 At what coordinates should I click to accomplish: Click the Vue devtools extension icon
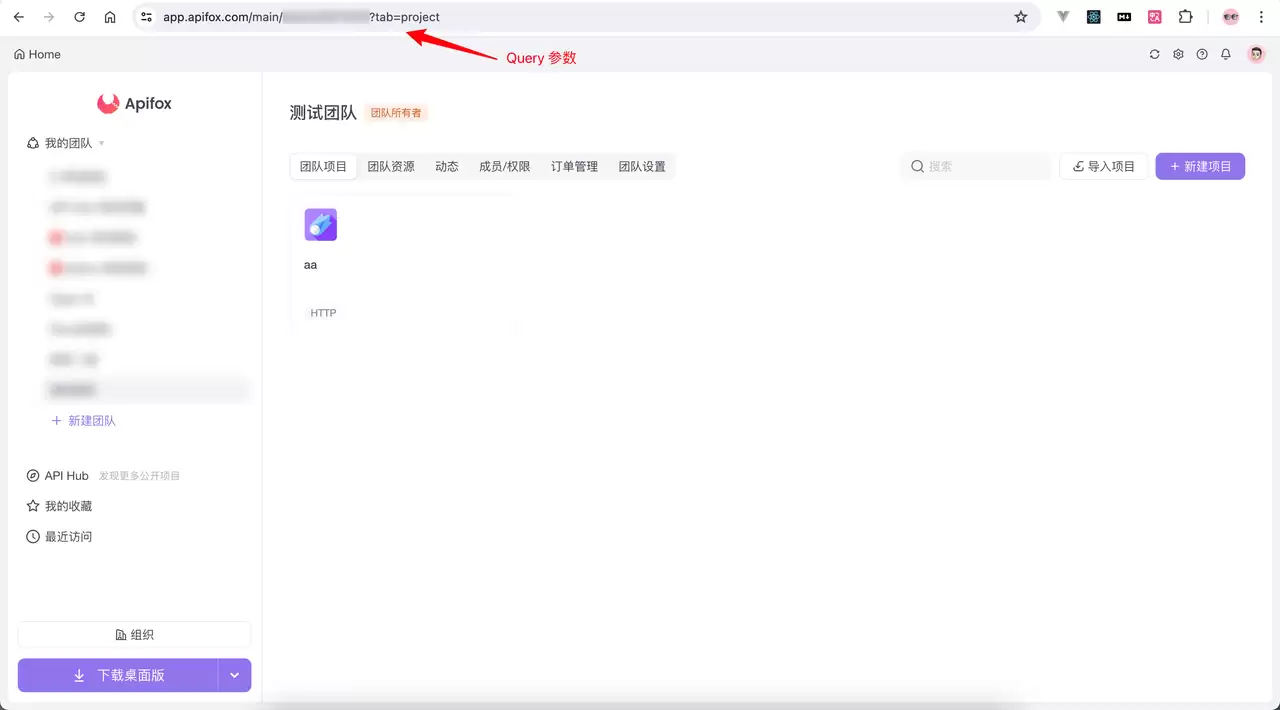(1064, 17)
